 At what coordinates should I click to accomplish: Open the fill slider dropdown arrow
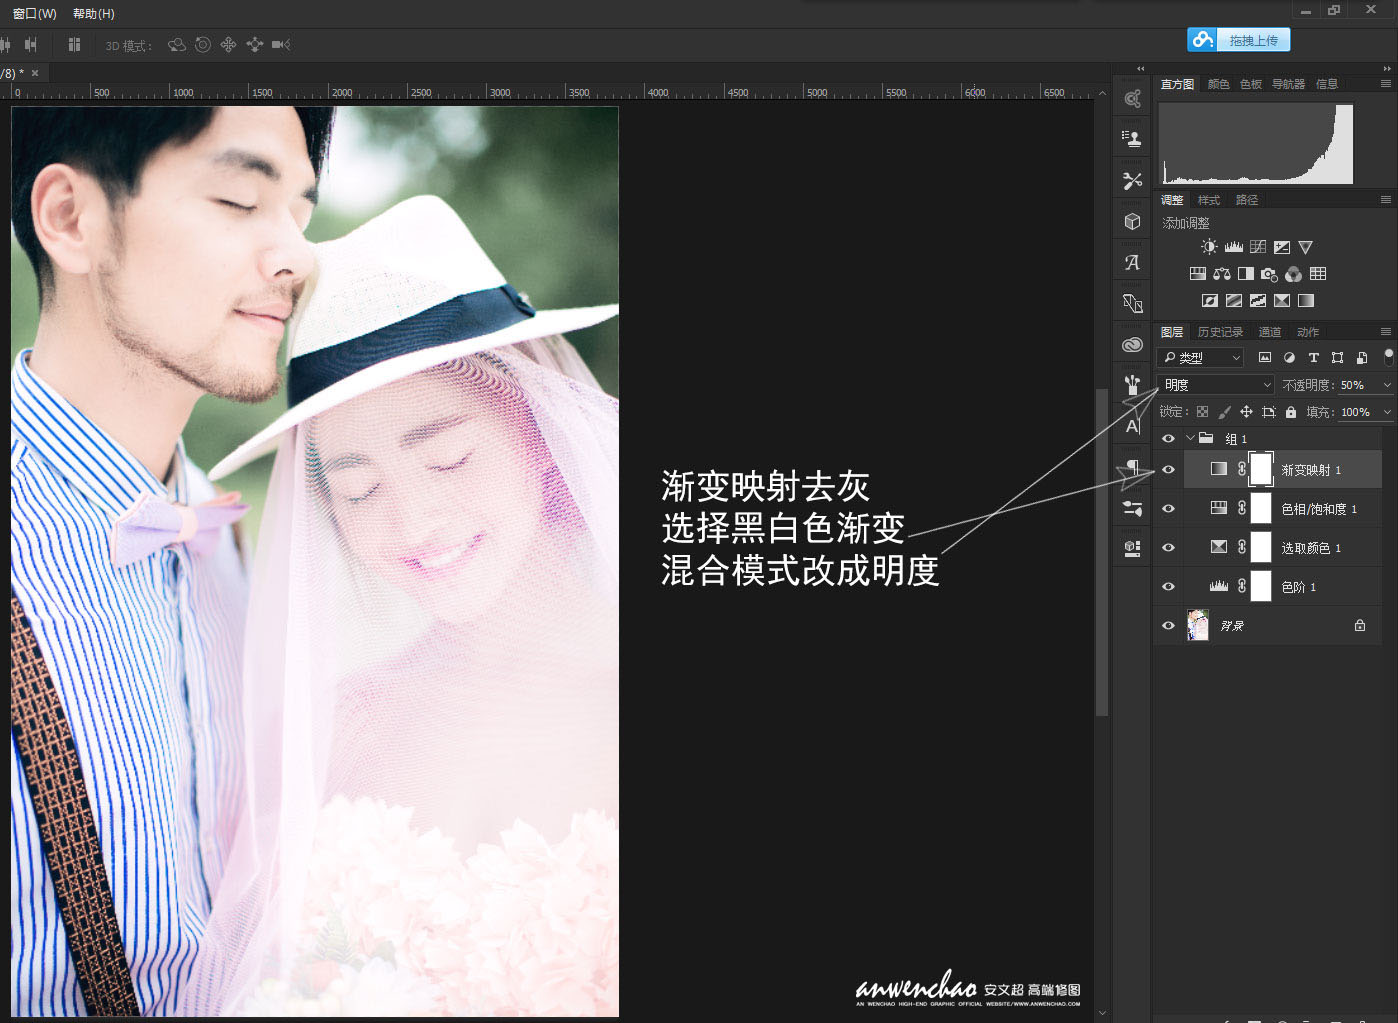(x=1387, y=412)
